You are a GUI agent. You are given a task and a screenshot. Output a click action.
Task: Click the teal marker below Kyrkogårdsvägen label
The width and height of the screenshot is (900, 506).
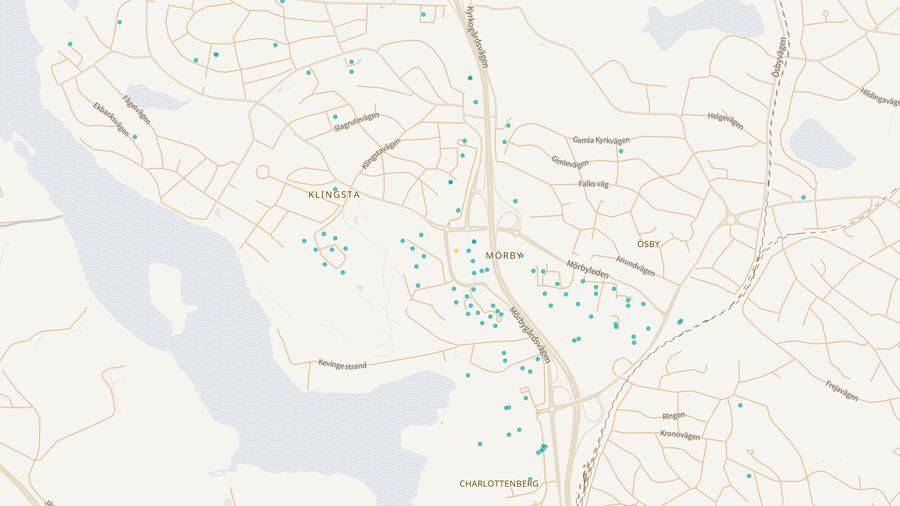click(470, 78)
